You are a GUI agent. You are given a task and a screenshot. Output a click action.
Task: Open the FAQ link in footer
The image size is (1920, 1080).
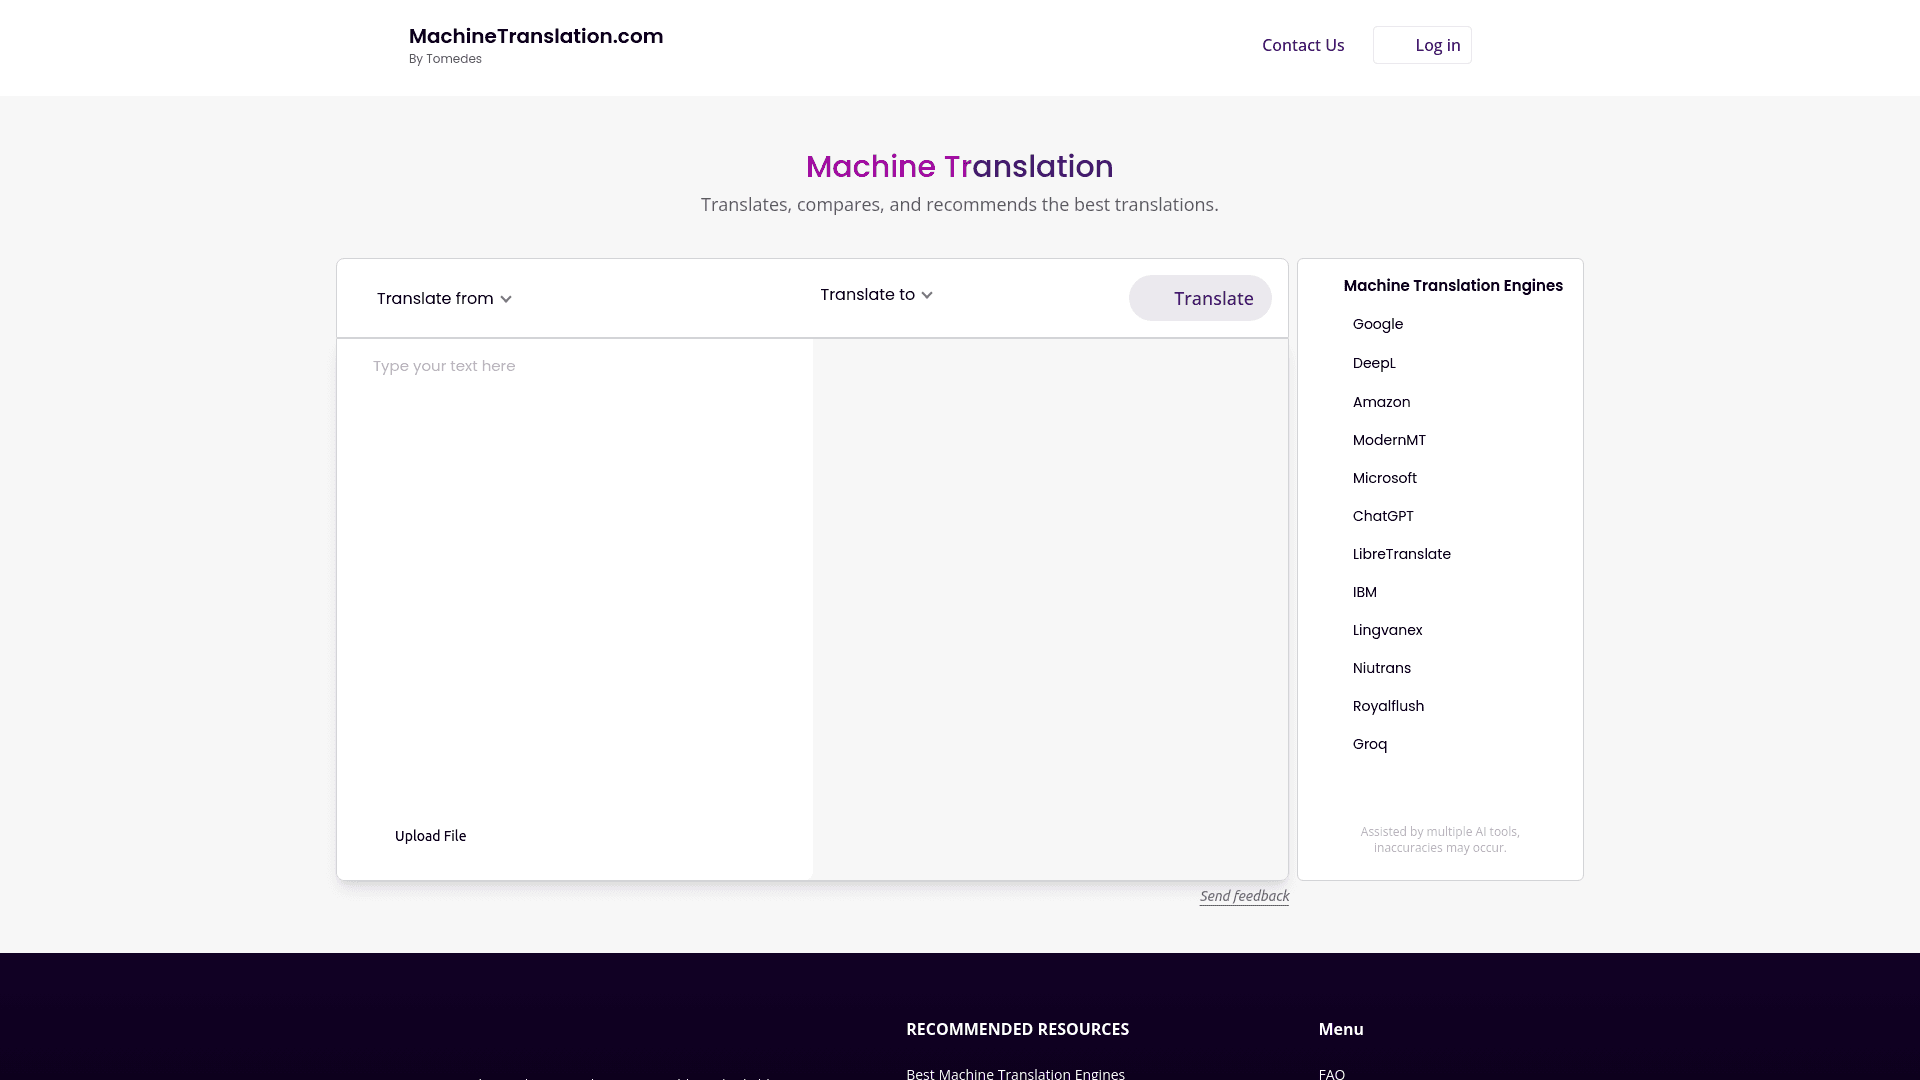1331,1073
